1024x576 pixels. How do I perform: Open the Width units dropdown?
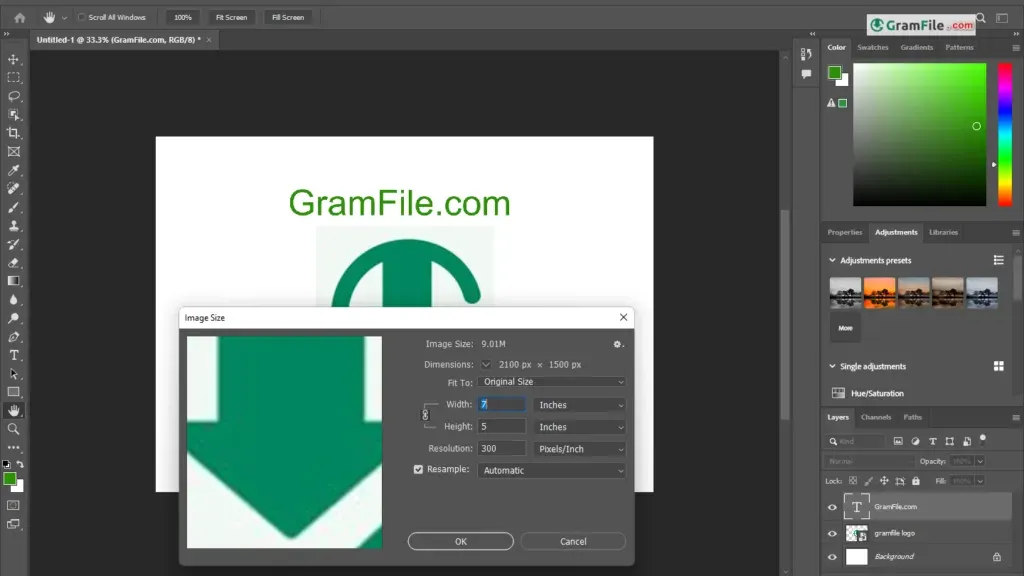click(580, 405)
